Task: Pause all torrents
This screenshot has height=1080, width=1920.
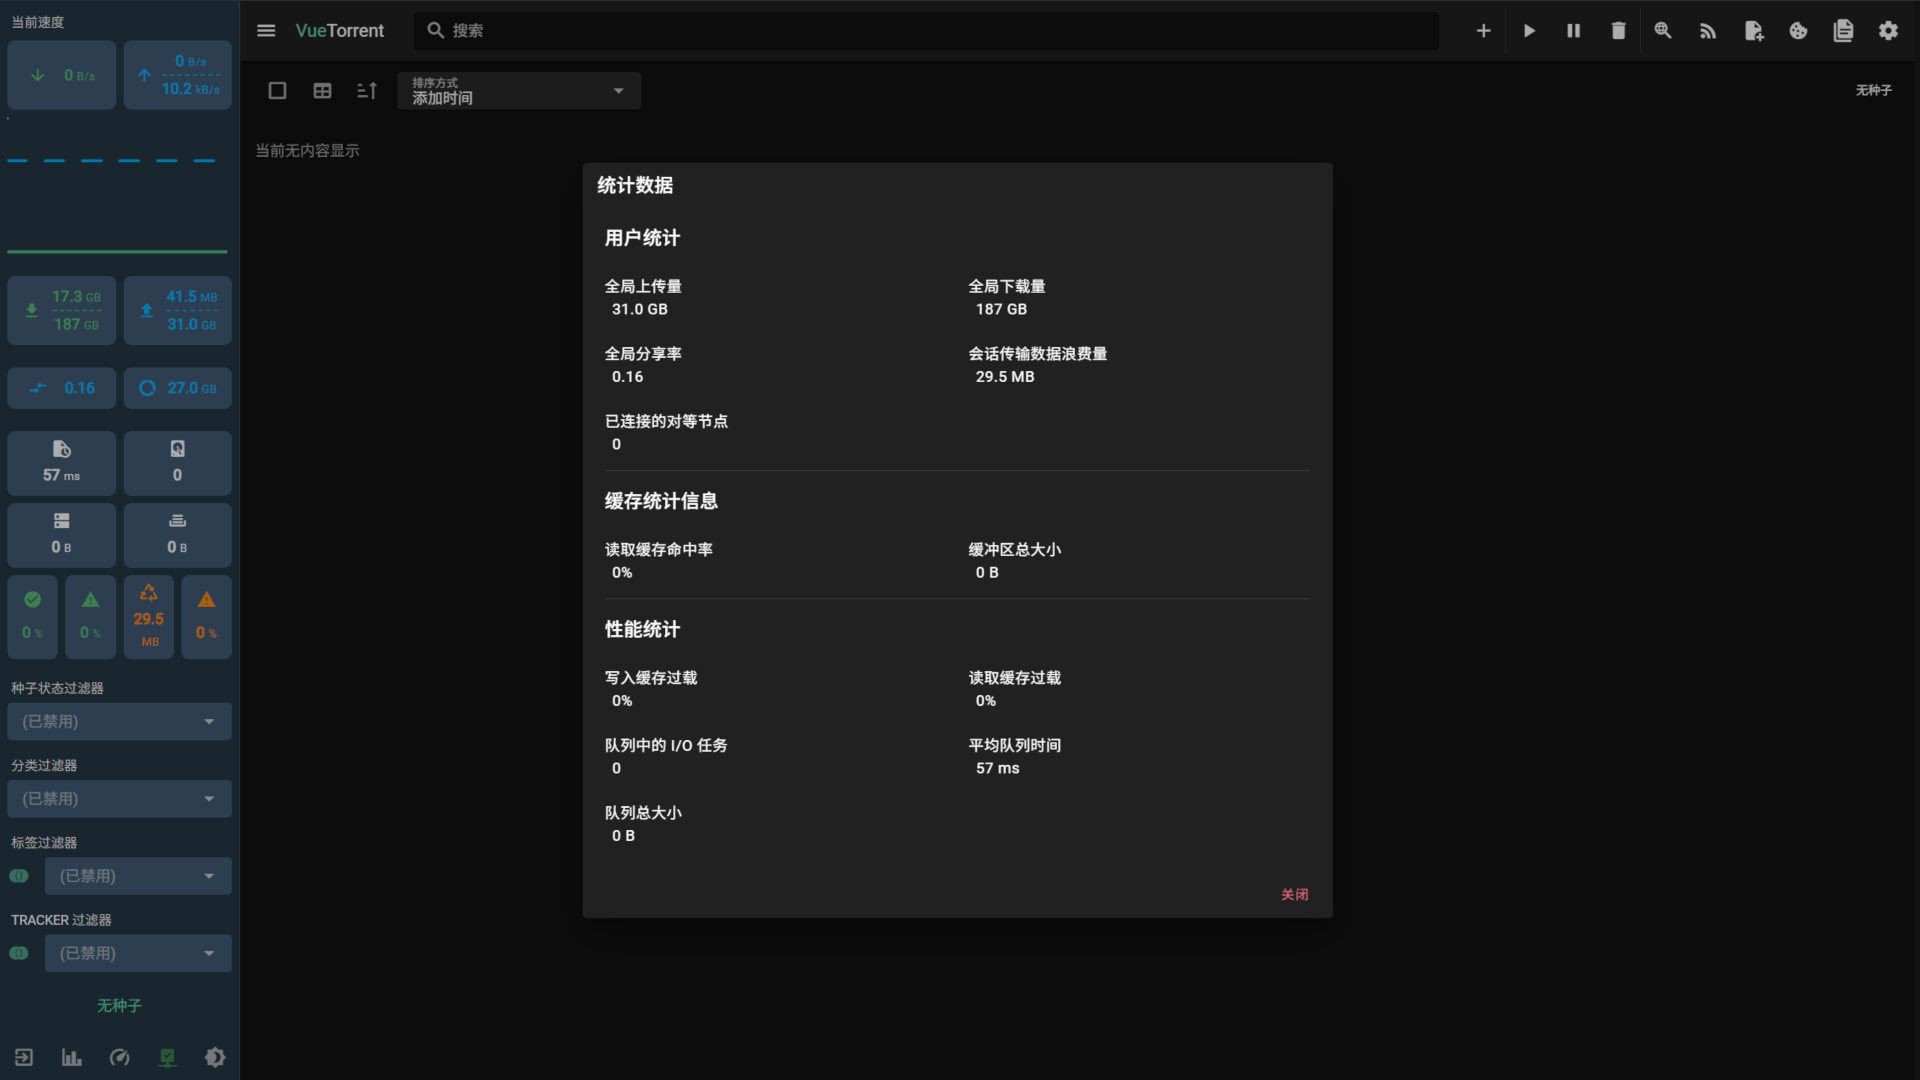Action: point(1573,31)
